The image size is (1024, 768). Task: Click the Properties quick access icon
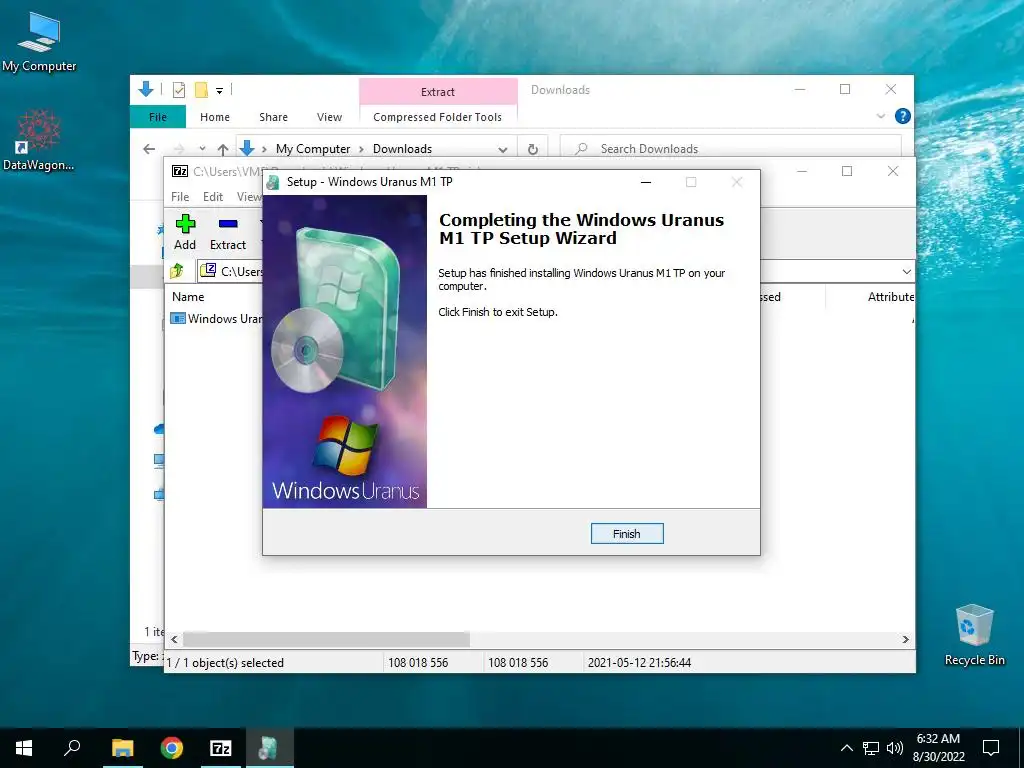178,89
